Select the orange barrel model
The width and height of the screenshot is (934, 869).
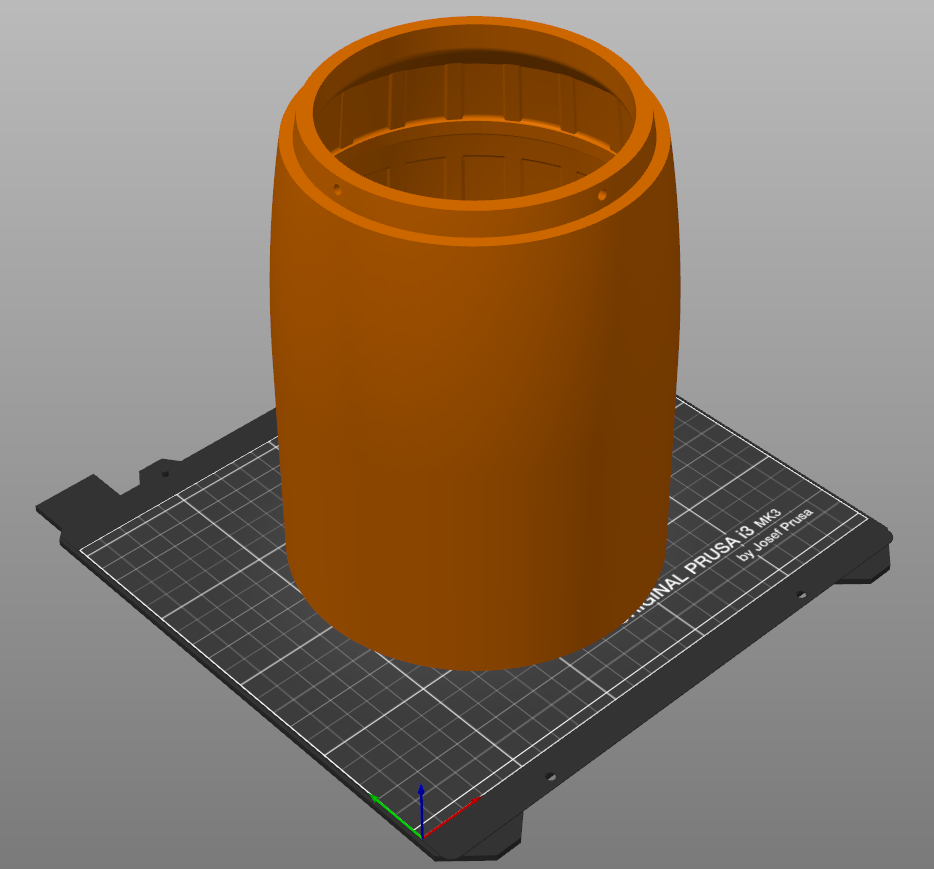[470, 400]
